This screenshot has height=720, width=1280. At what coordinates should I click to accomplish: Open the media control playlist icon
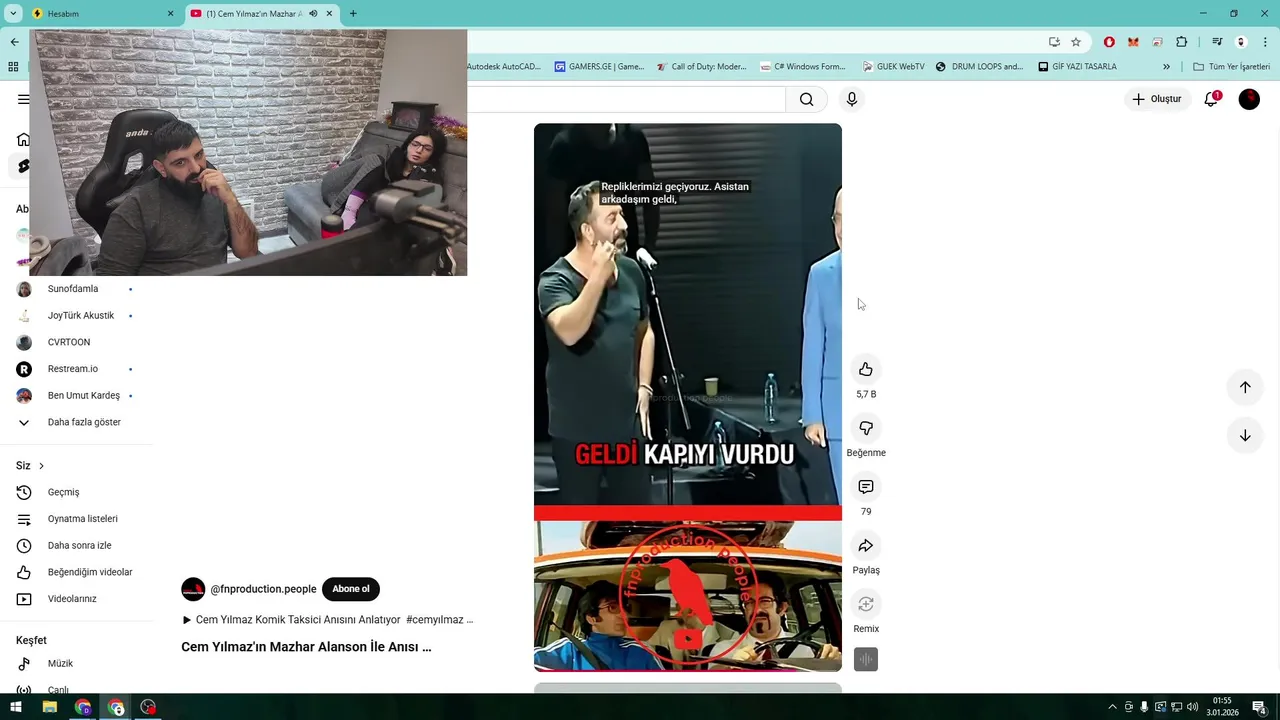(x=1217, y=42)
